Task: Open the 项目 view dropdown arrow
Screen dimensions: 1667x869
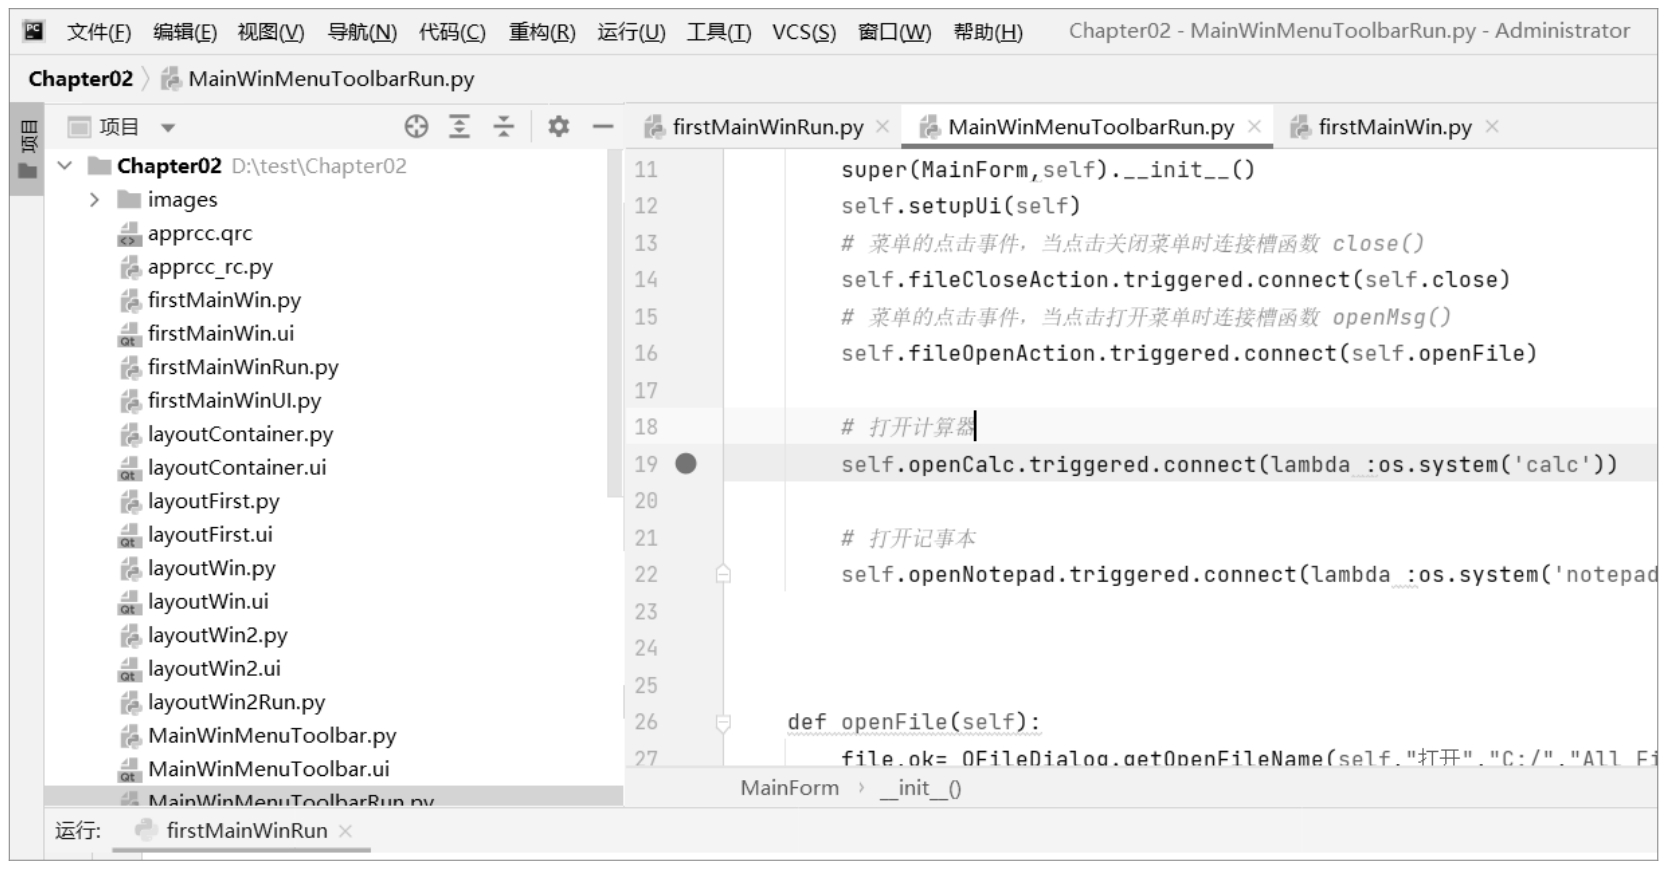Action: [x=168, y=128]
